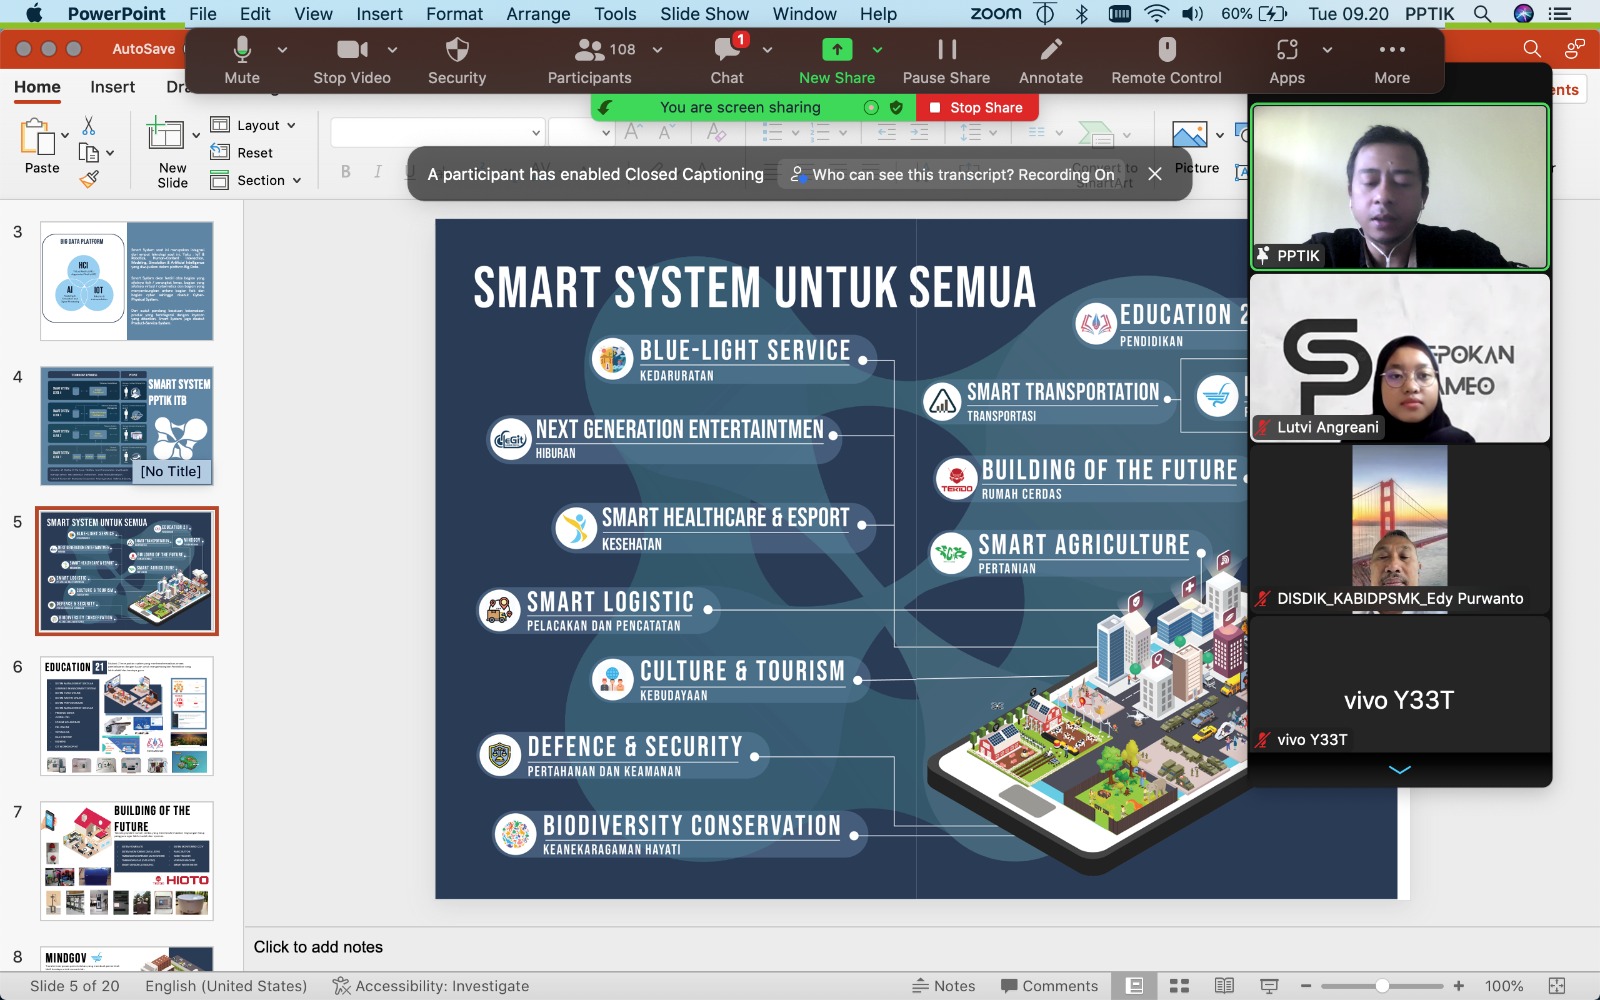Click the Paste clipboard icon
The width and height of the screenshot is (1600, 1000).
[x=37, y=136]
